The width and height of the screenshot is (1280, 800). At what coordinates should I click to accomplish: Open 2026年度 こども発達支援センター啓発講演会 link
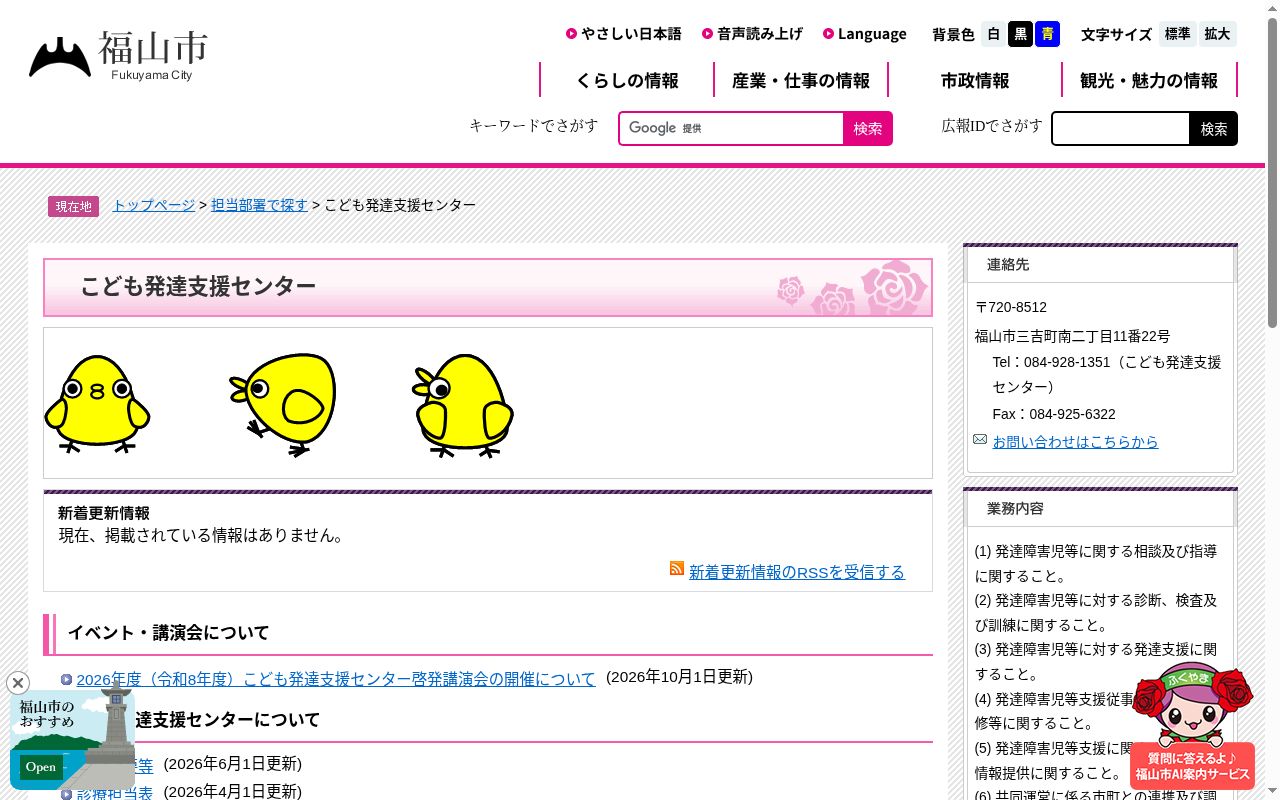[336, 679]
